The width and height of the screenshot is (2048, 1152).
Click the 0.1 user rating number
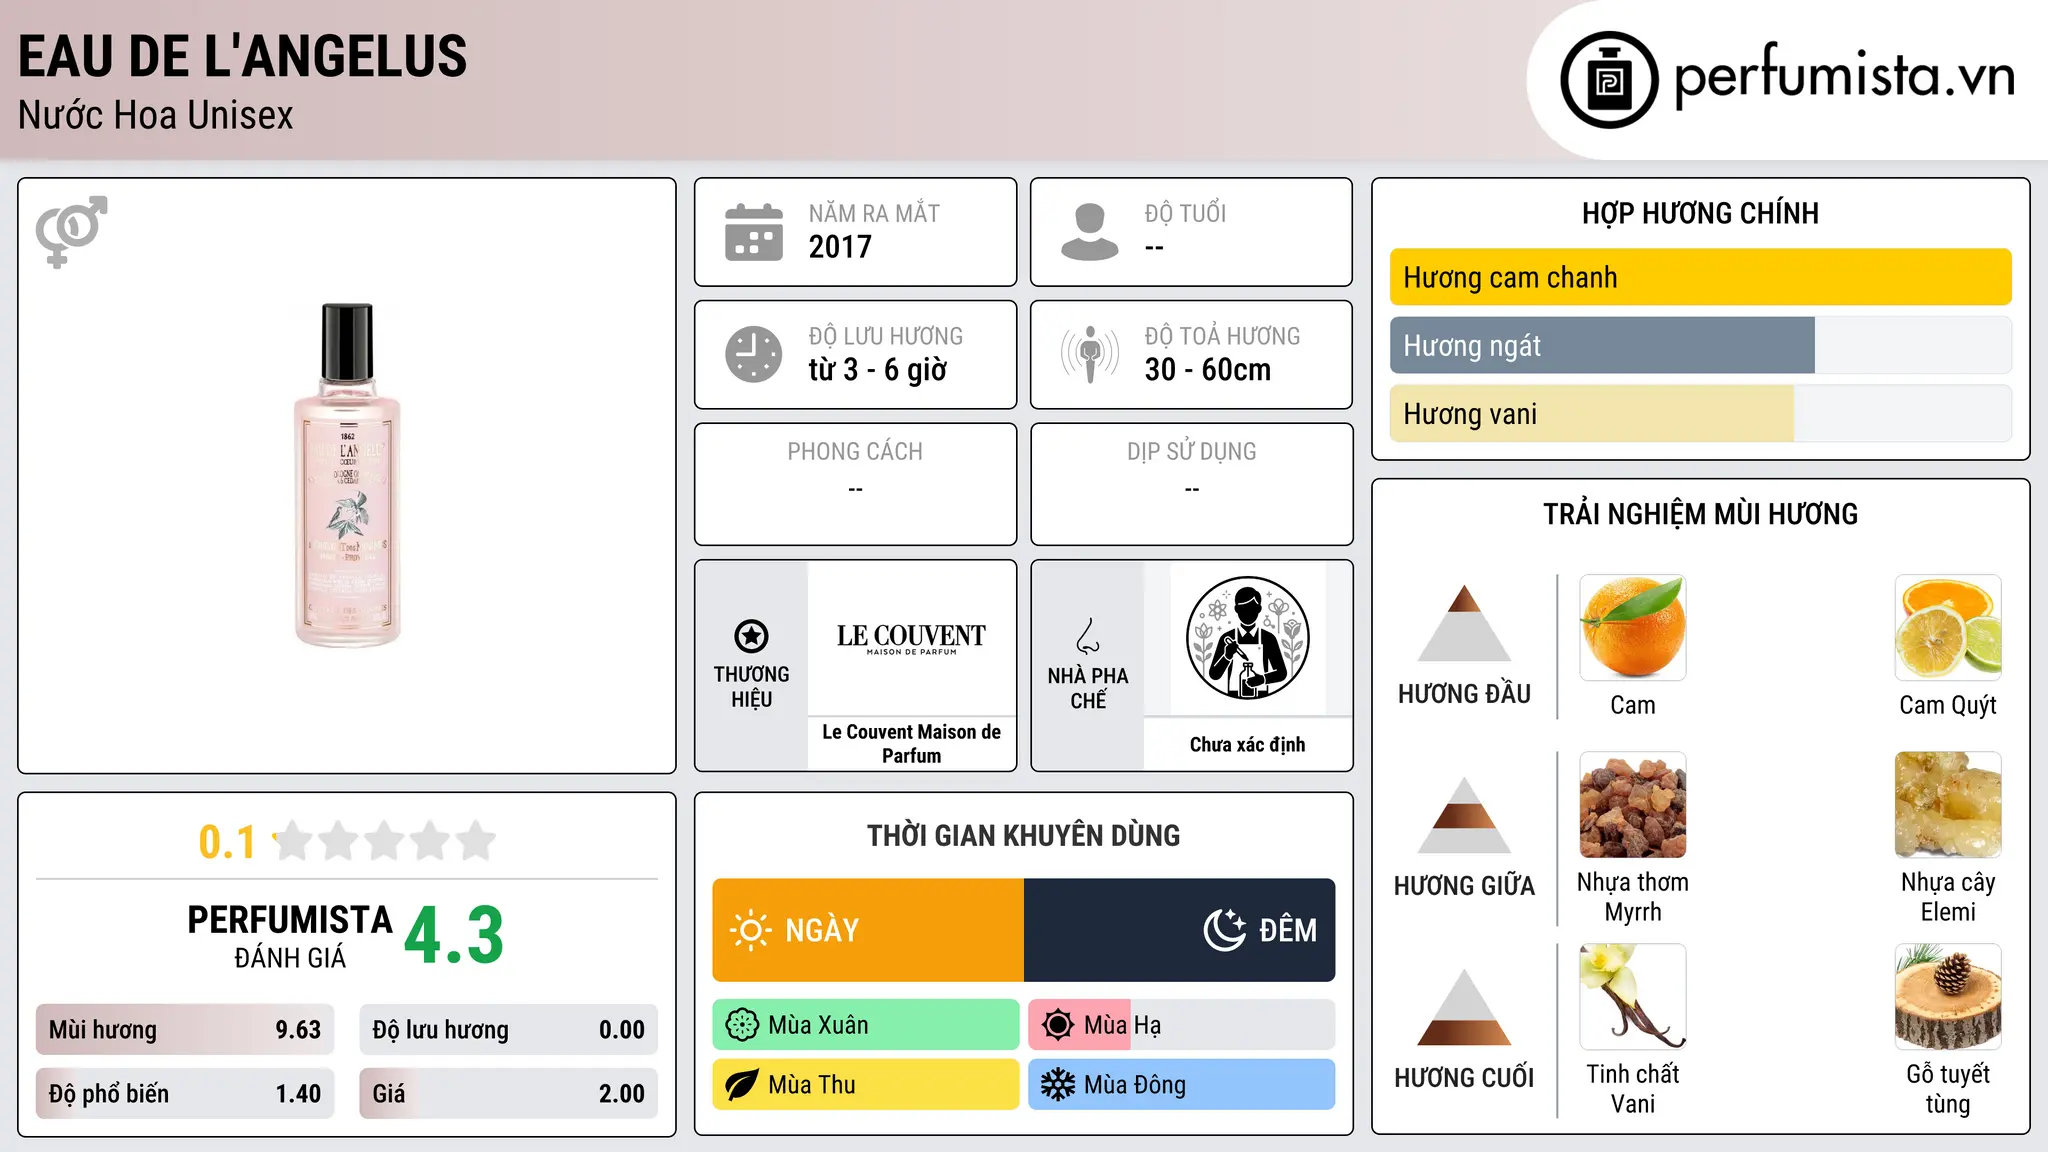pyautogui.click(x=227, y=842)
